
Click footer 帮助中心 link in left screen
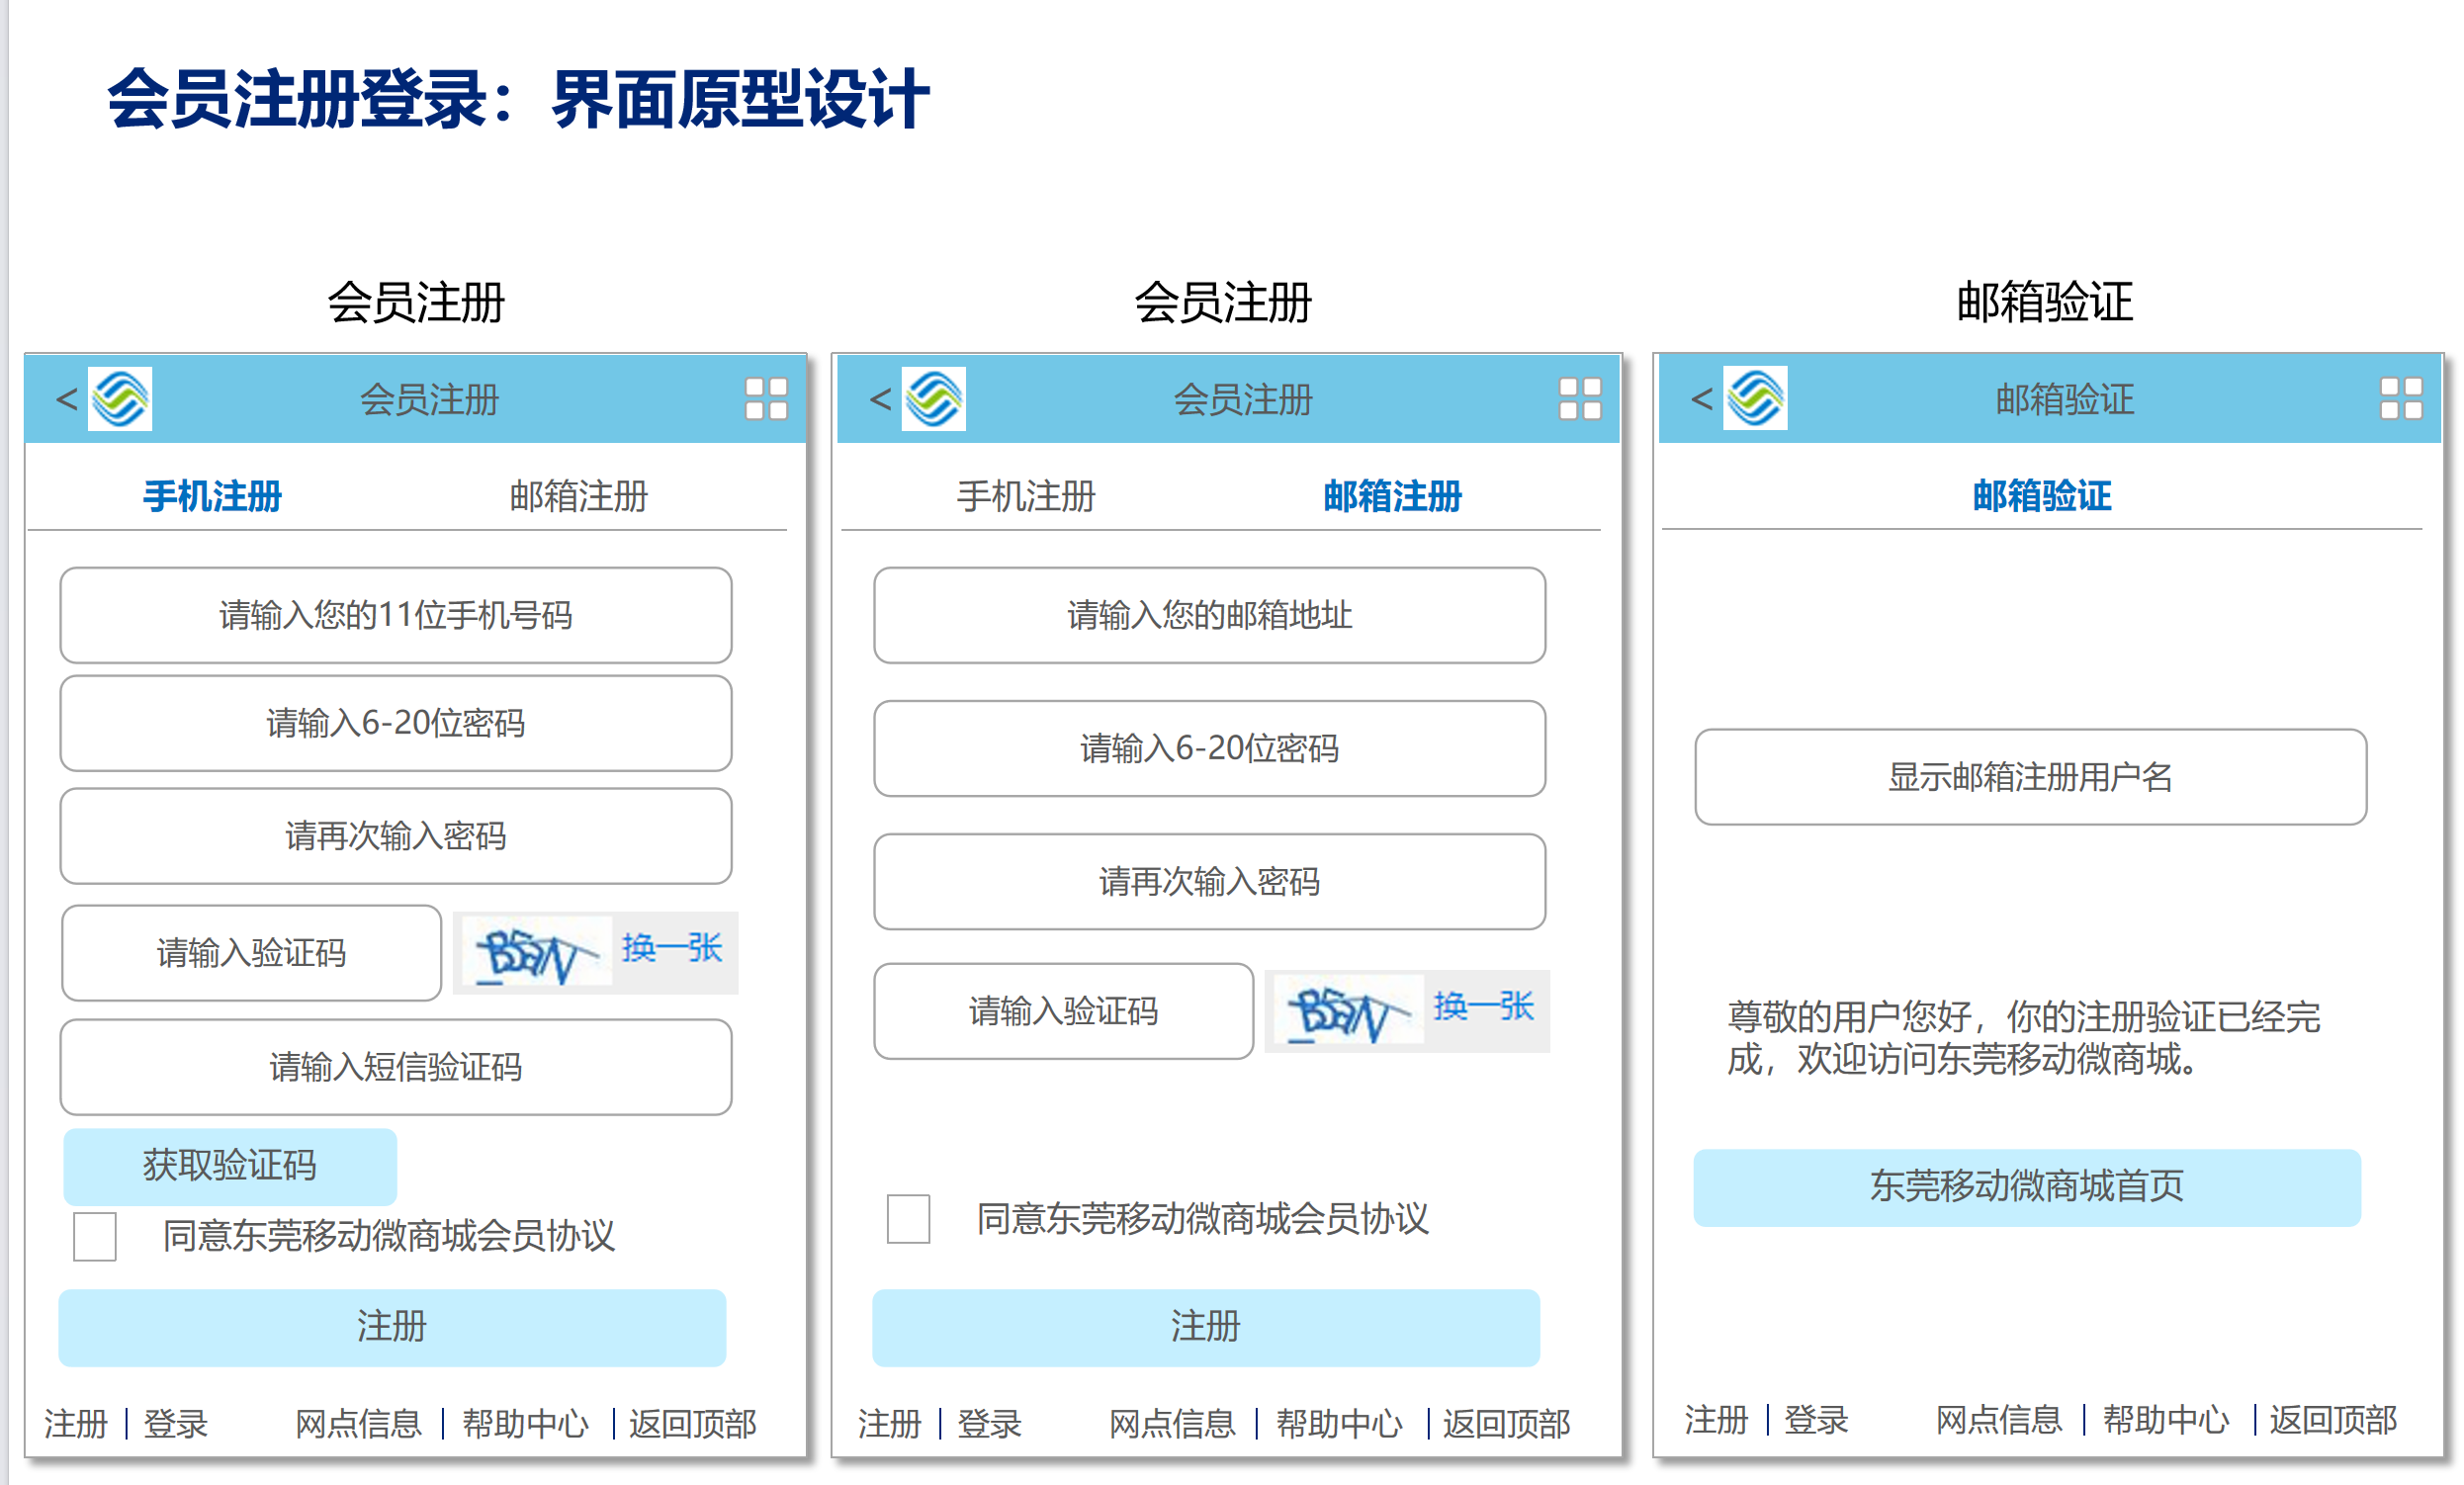pyautogui.click(x=526, y=1424)
